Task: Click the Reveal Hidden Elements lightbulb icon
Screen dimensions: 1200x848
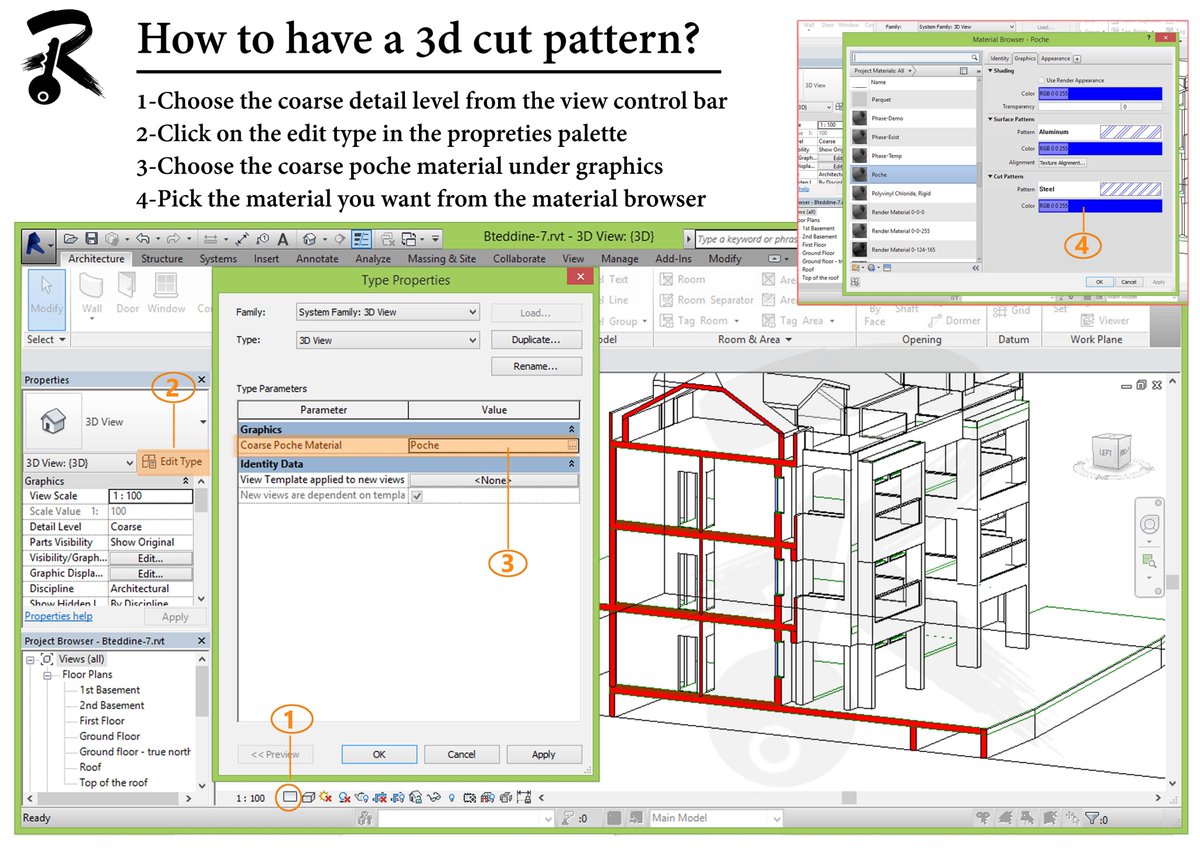Action: (452, 797)
